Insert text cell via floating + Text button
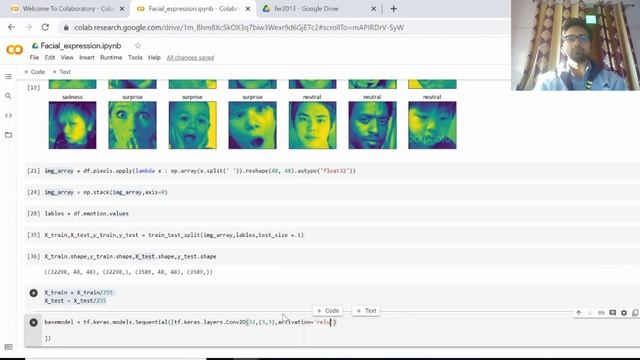Screen dimensions: 640x360 (x=366, y=311)
